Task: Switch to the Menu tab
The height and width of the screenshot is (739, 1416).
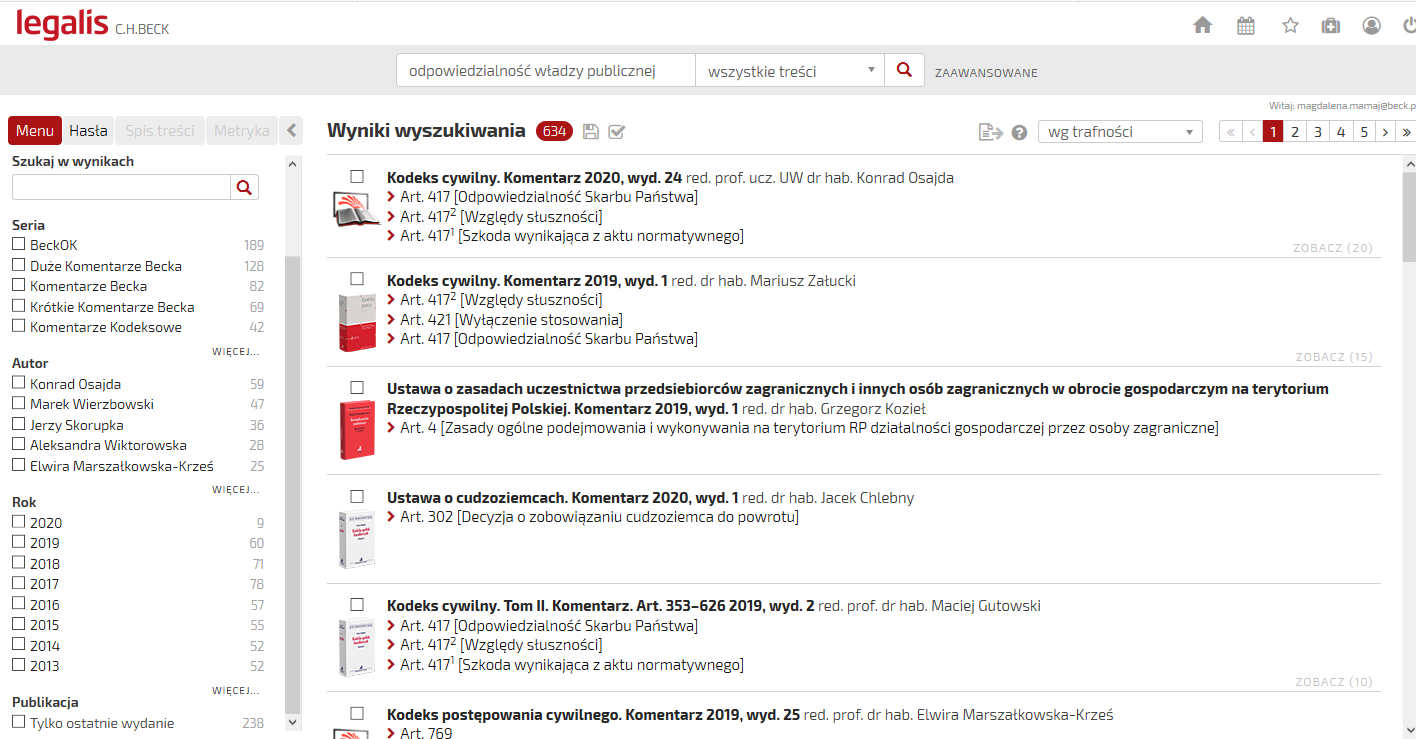Action: pyautogui.click(x=35, y=130)
